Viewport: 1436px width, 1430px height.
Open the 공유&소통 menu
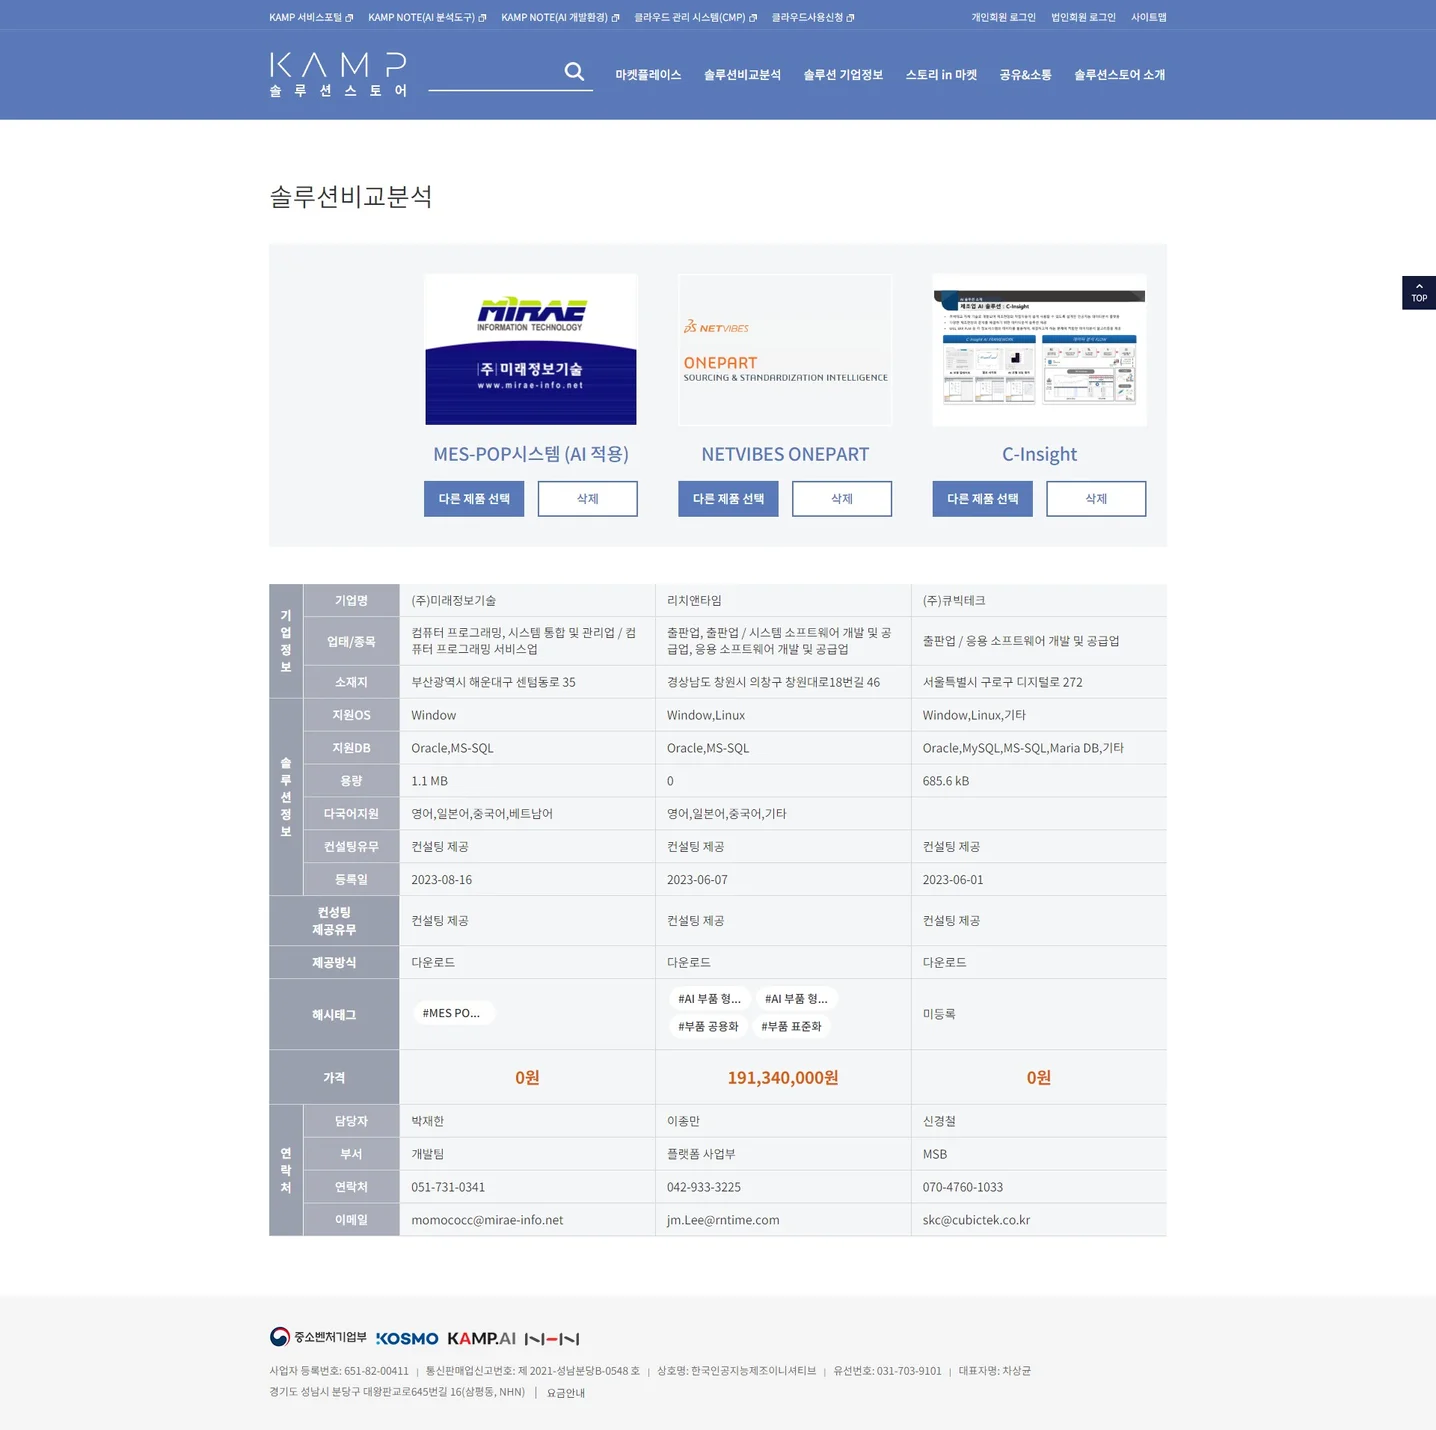(x=1025, y=75)
